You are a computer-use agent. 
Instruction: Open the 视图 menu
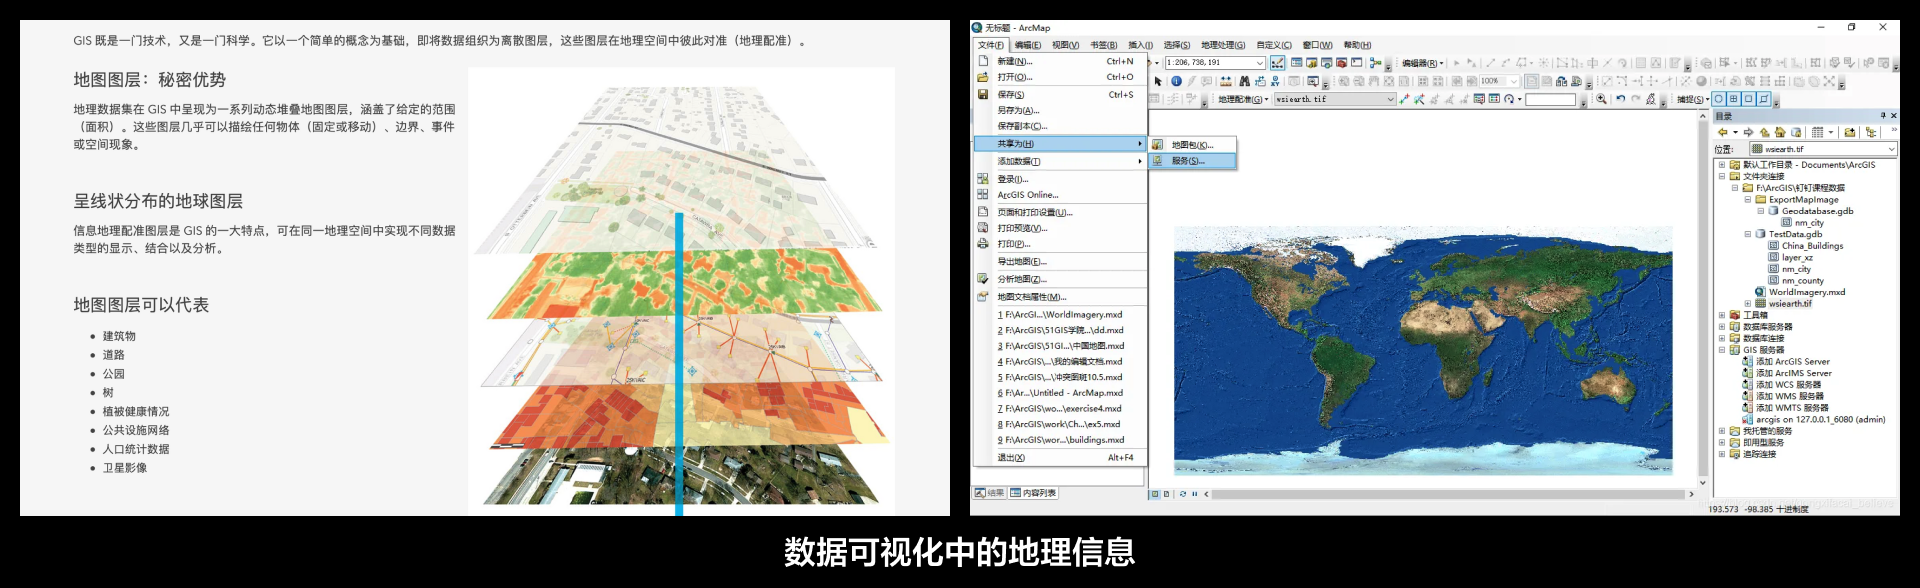coord(1065,45)
